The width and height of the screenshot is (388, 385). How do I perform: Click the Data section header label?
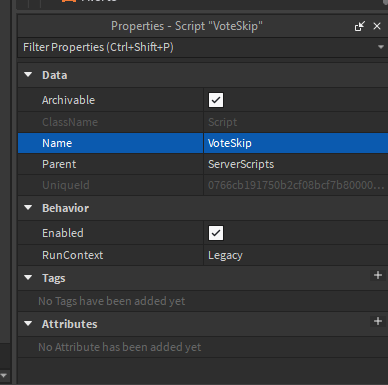click(x=55, y=75)
